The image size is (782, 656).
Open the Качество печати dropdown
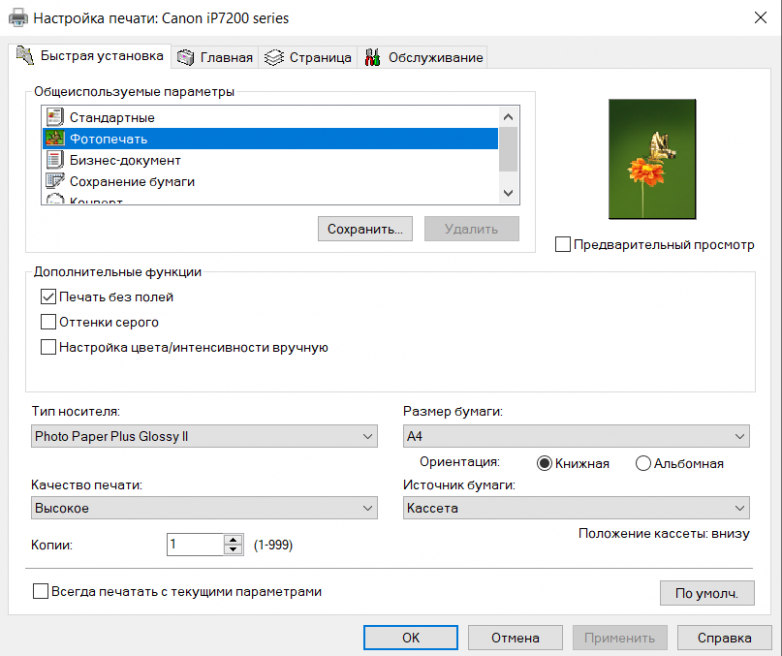coord(204,508)
